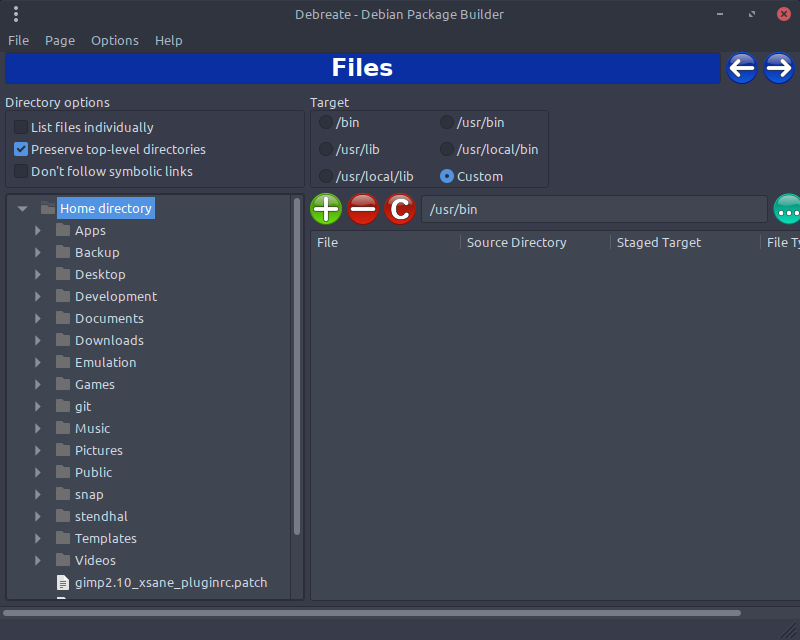This screenshot has height=640, width=800.
Task: Open the Page menu
Action: click(60, 40)
